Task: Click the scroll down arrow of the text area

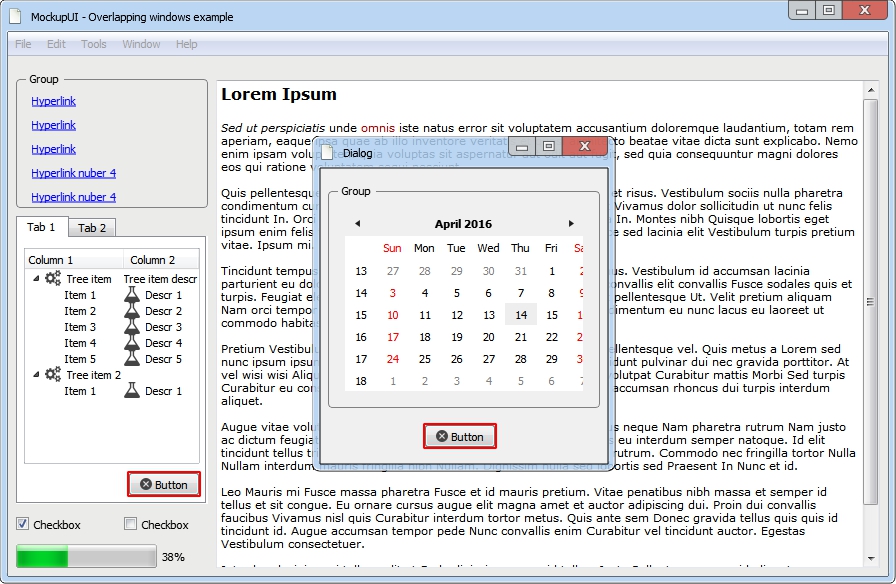Action: 870,558
